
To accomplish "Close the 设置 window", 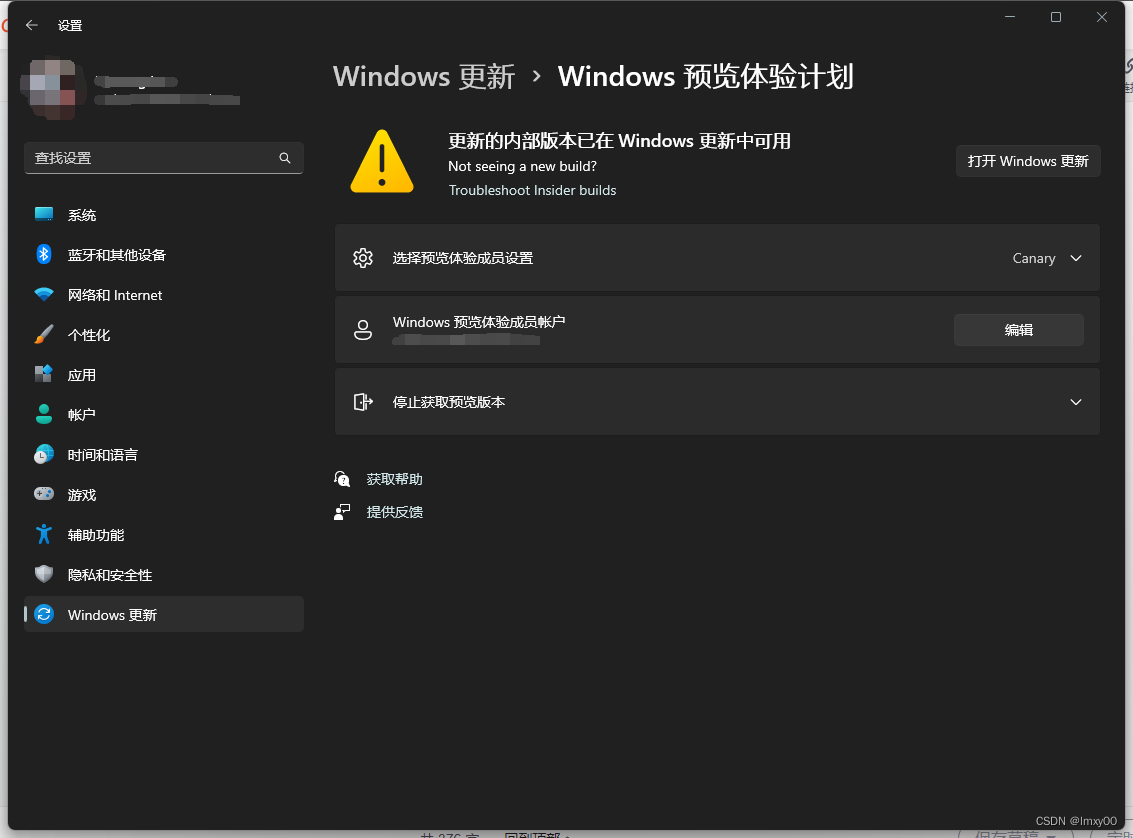I will [1101, 17].
